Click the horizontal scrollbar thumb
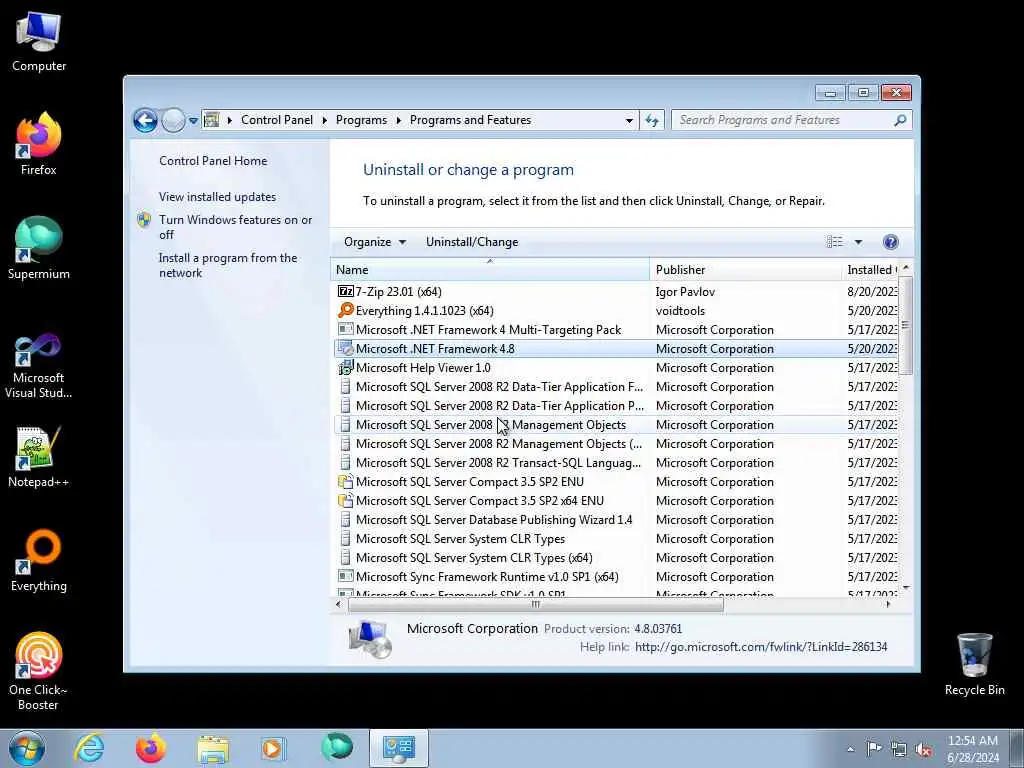This screenshot has height=768, width=1024. (536, 605)
